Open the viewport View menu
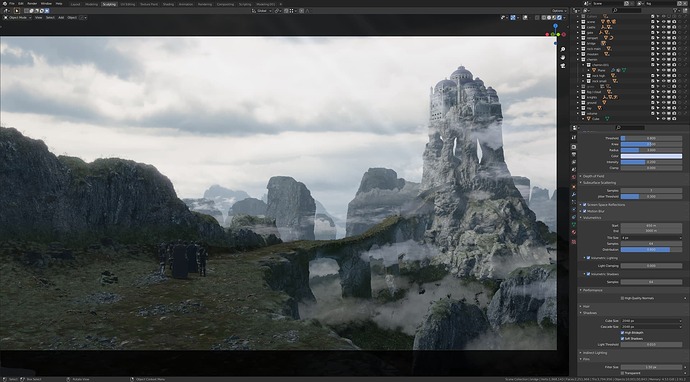Image resolution: width=690 pixels, height=382 pixels. [x=39, y=18]
